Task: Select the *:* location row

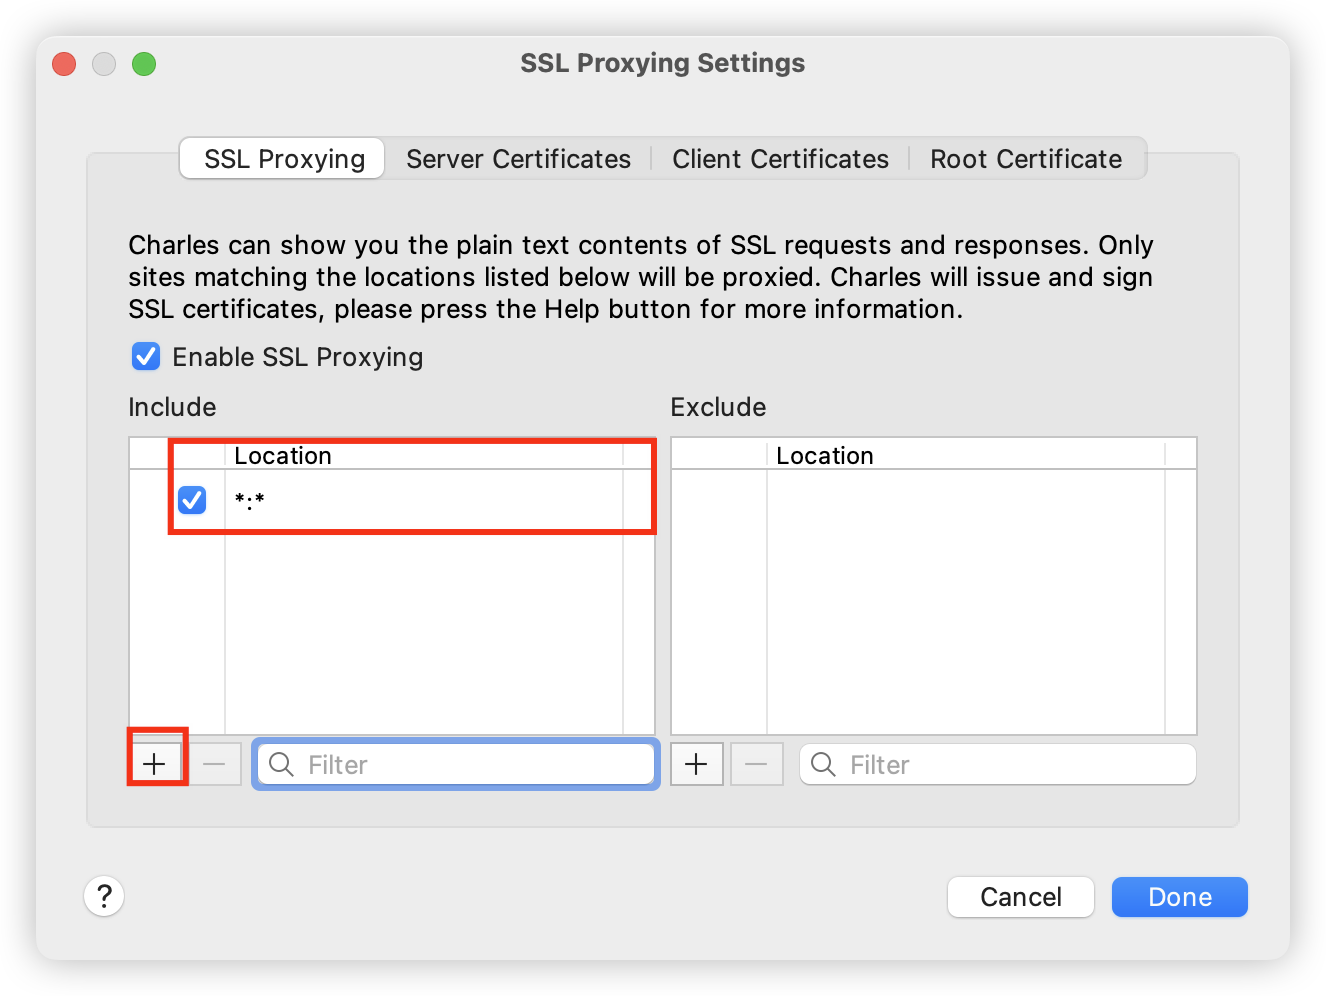Action: tap(392, 499)
